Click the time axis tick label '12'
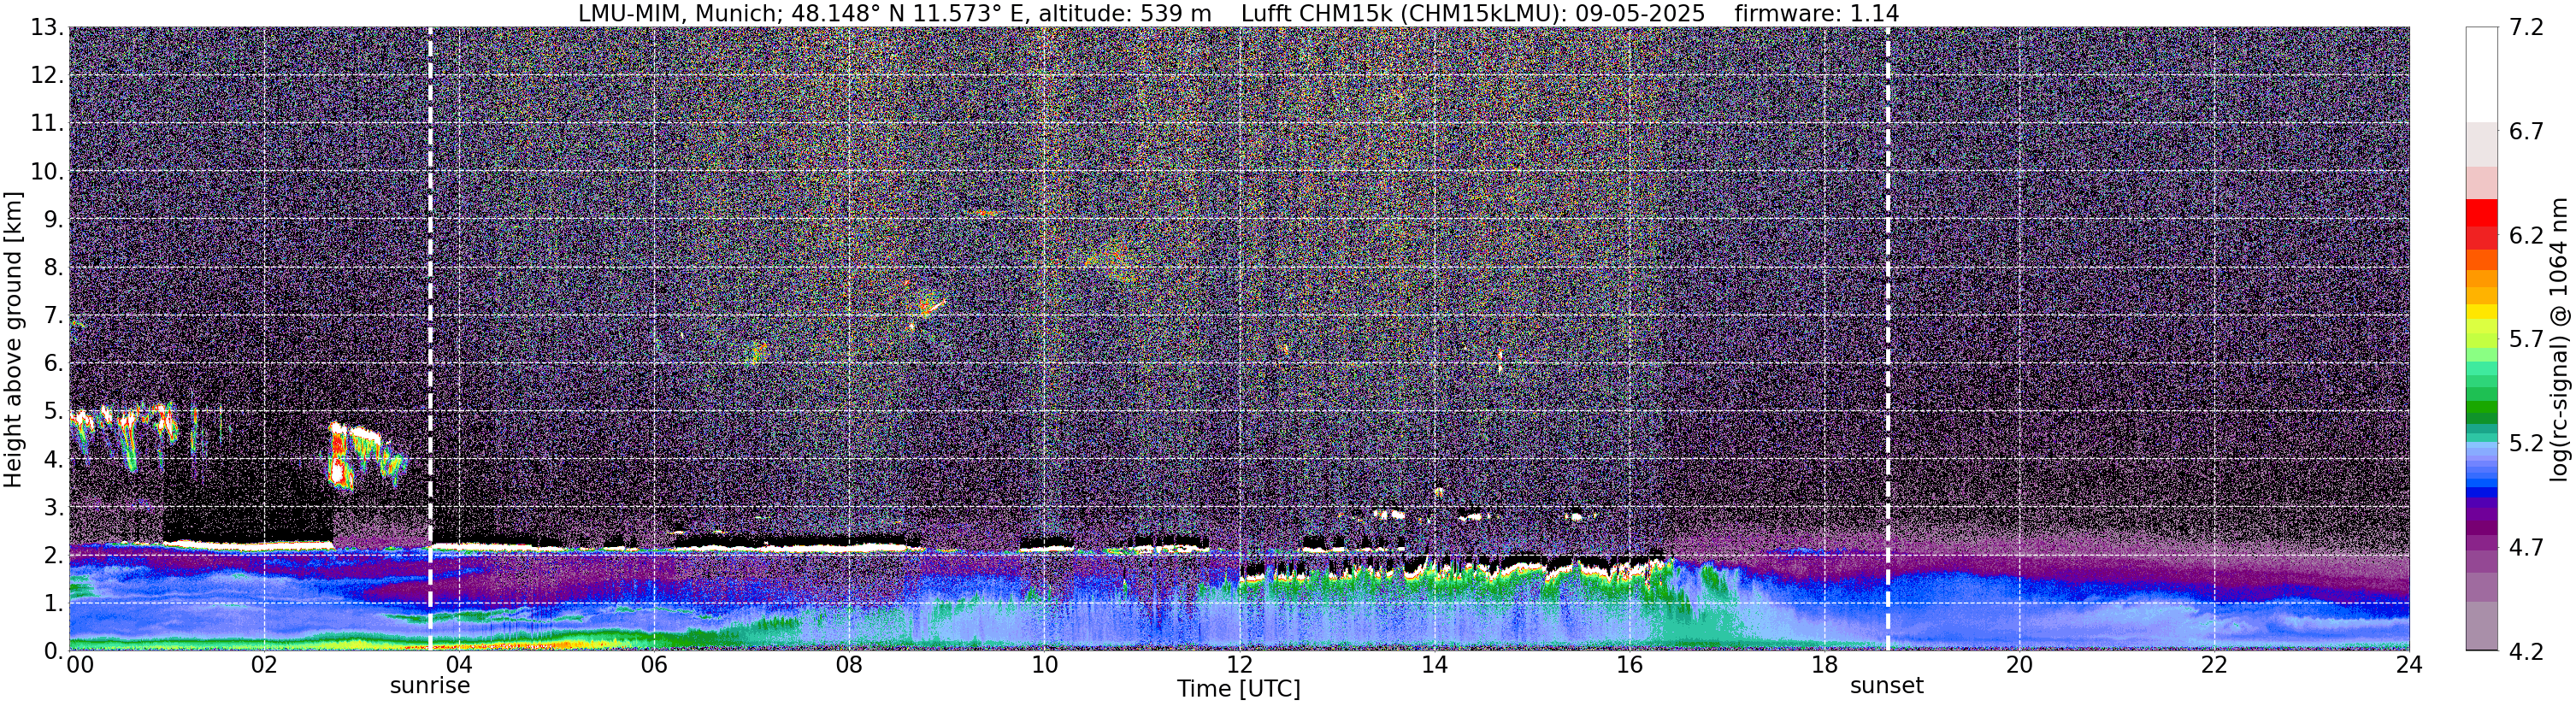 point(1239,665)
